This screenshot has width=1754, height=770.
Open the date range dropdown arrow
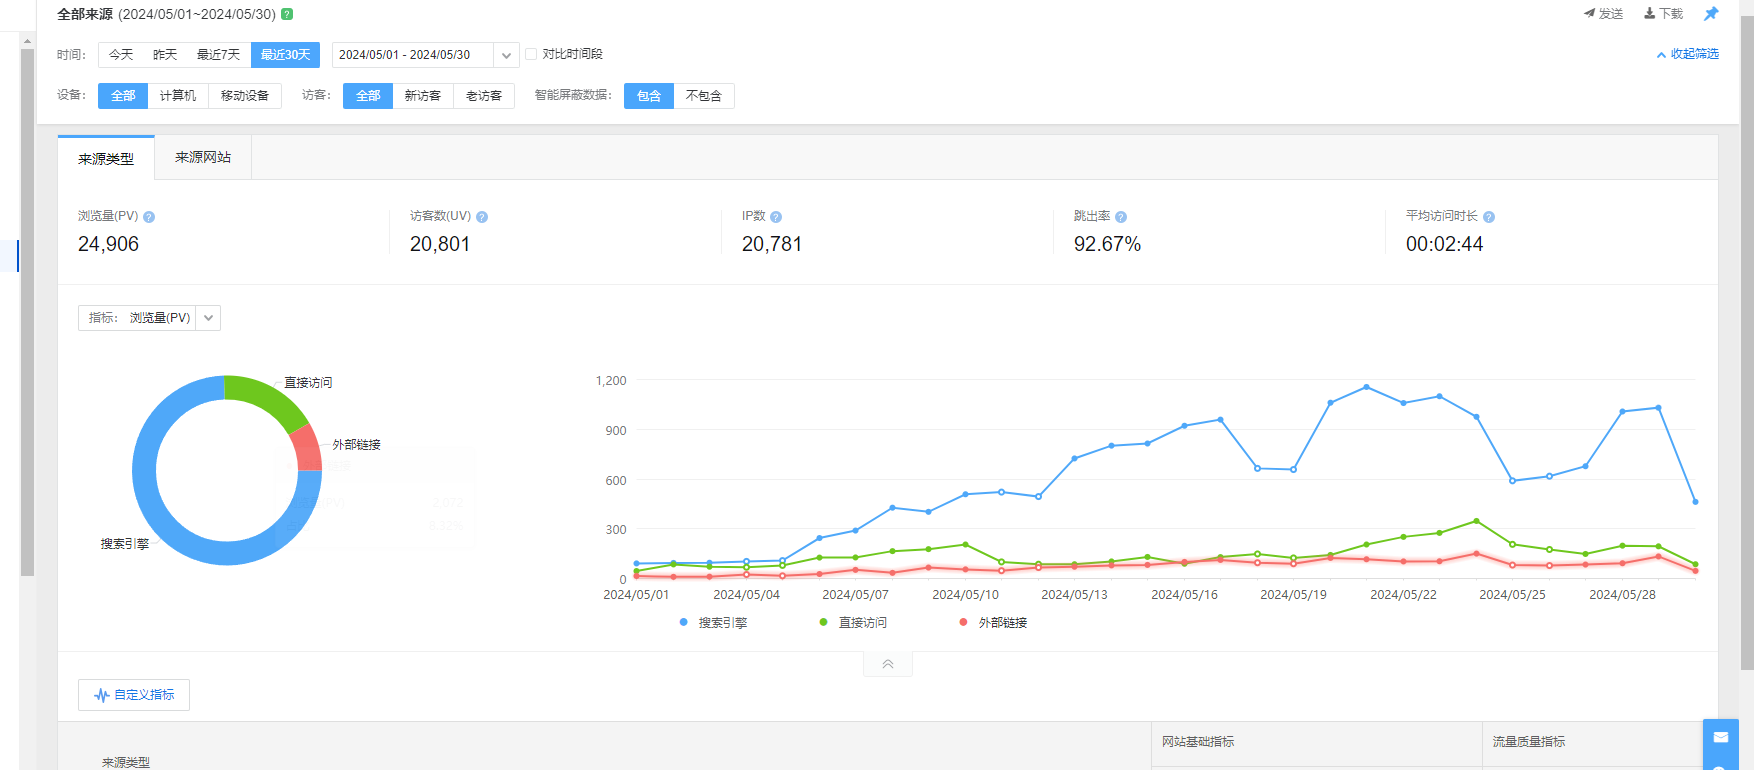click(x=506, y=55)
